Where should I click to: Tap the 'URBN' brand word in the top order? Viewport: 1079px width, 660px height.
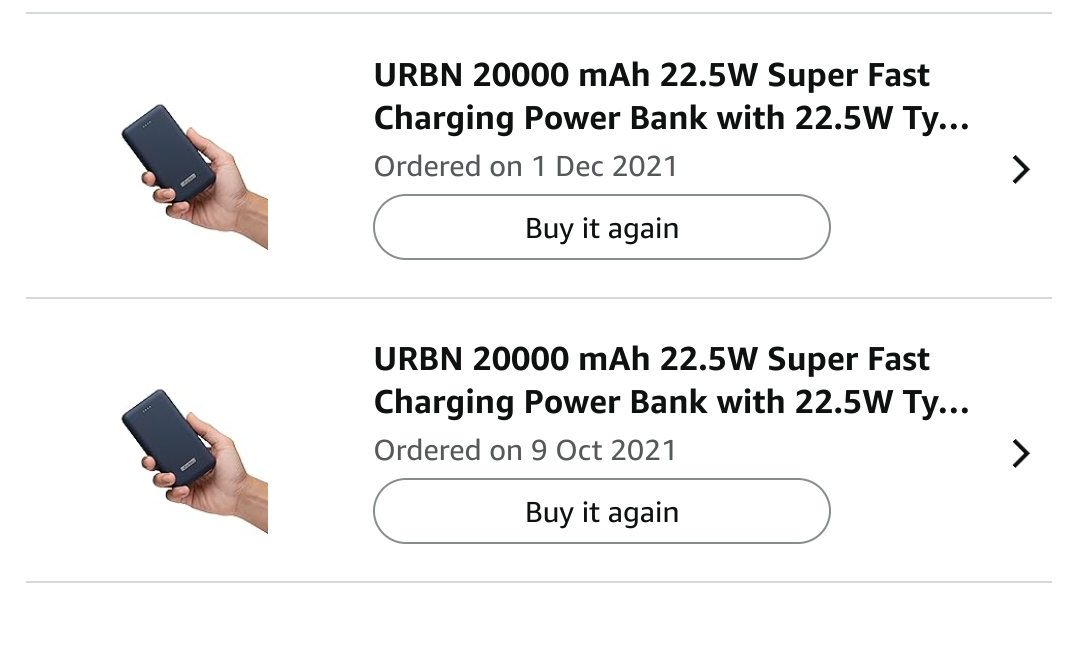click(418, 75)
